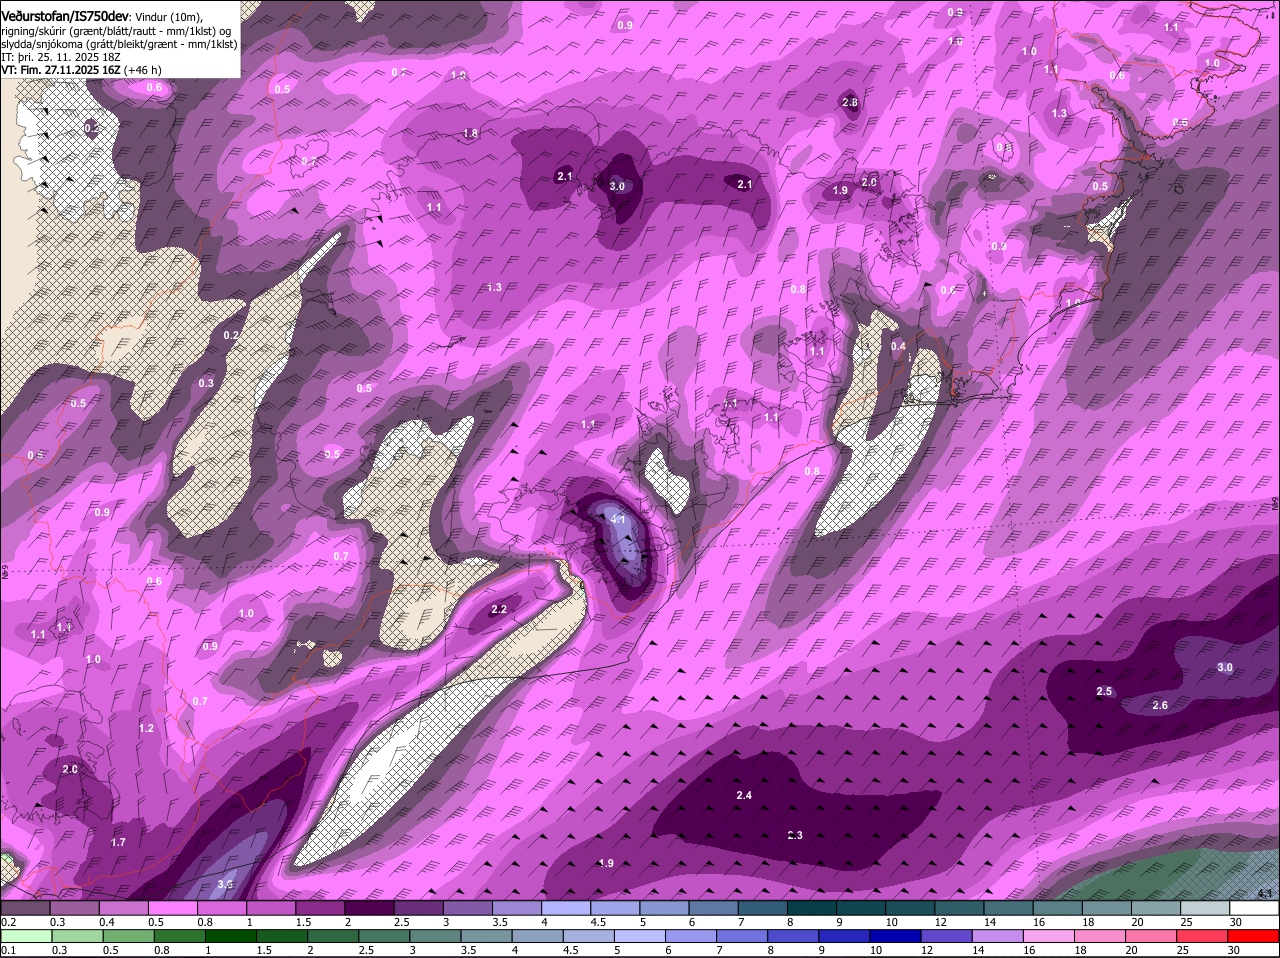Click the 2.2 map value near the hatched strip
The width and height of the screenshot is (1280, 958).
click(x=499, y=609)
